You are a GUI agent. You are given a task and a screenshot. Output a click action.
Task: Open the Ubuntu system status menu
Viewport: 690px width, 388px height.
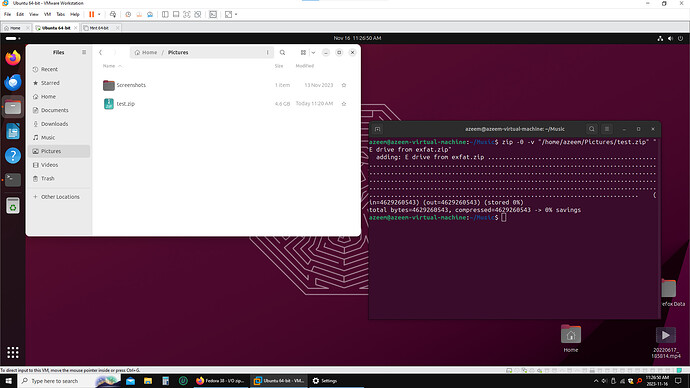(x=670, y=38)
